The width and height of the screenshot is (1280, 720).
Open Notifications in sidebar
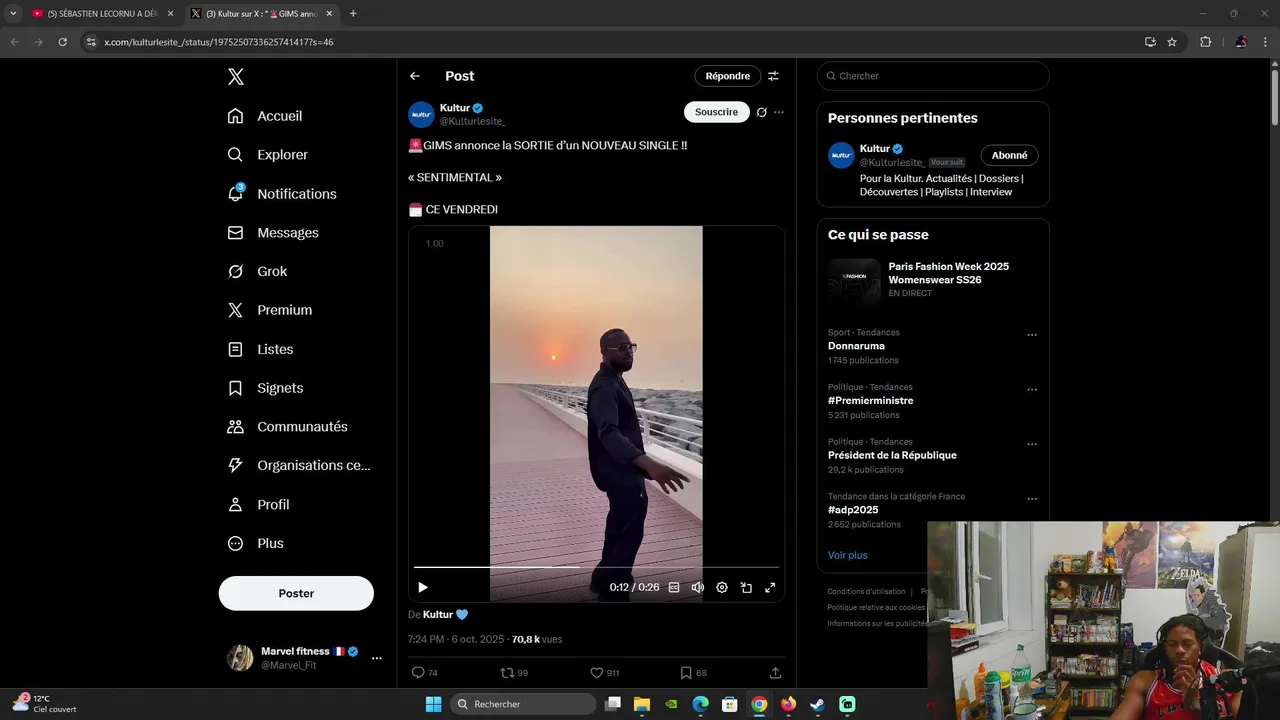pos(282,194)
